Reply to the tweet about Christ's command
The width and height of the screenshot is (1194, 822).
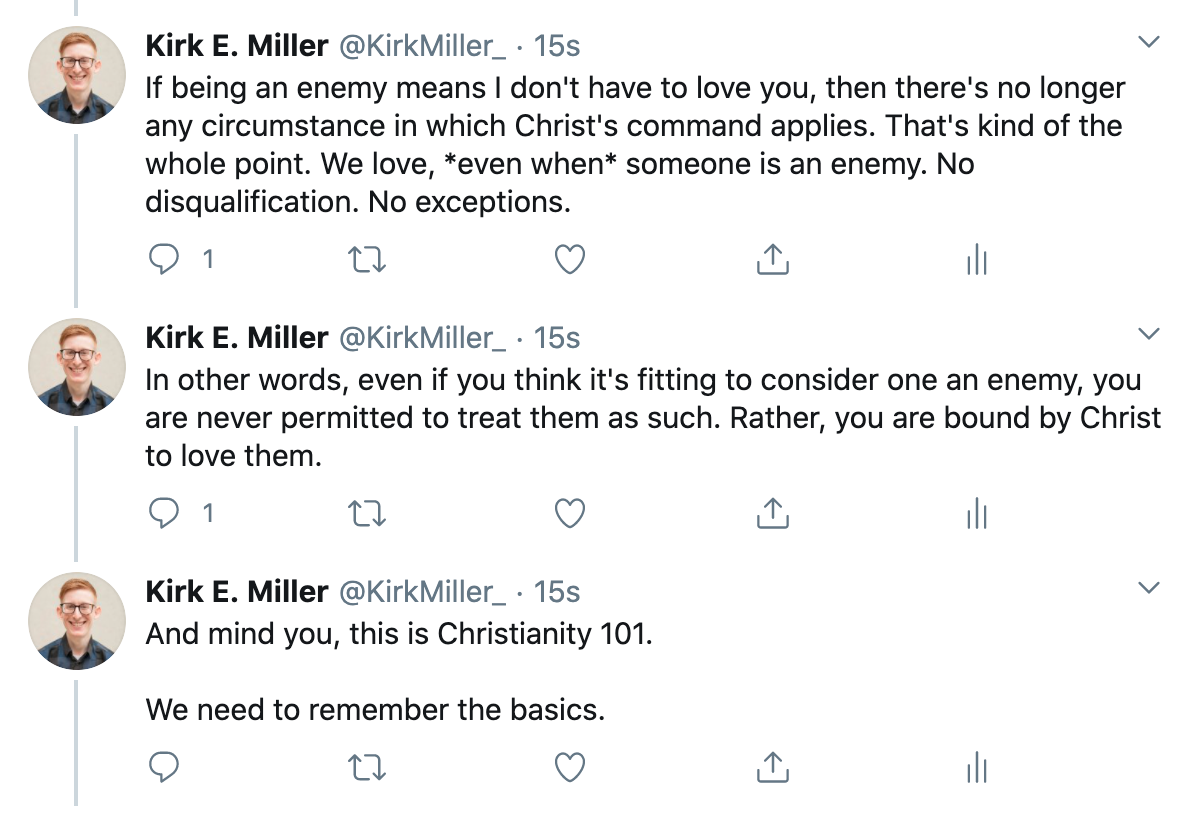[164, 260]
